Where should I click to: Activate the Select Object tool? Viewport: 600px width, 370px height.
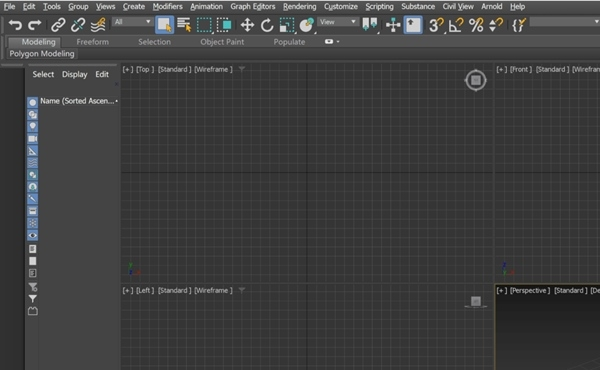pyautogui.click(x=165, y=25)
